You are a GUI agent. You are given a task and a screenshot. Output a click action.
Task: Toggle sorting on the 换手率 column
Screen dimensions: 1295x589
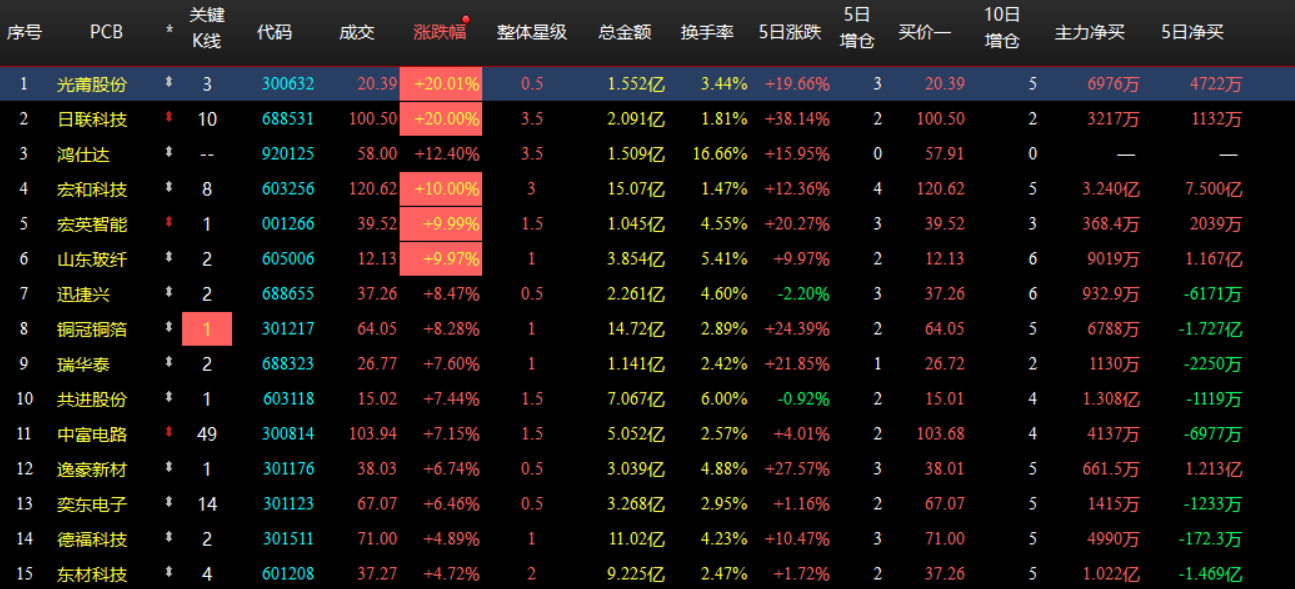(706, 31)
